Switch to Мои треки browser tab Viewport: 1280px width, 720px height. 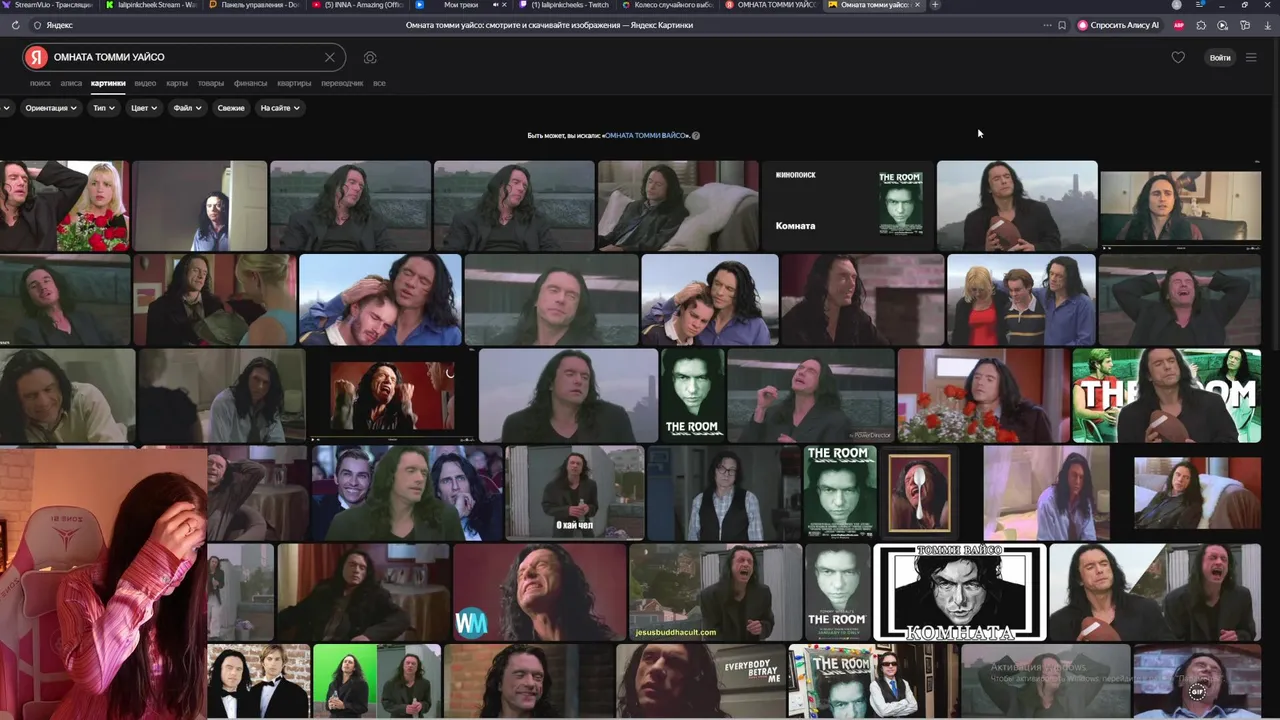point(460,5)
